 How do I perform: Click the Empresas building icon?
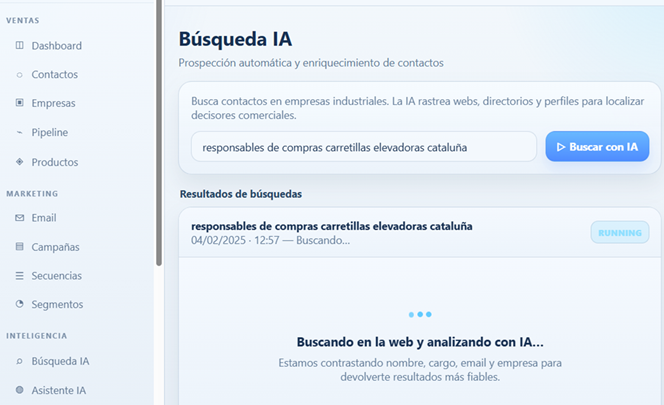click(x=20, y=103)
